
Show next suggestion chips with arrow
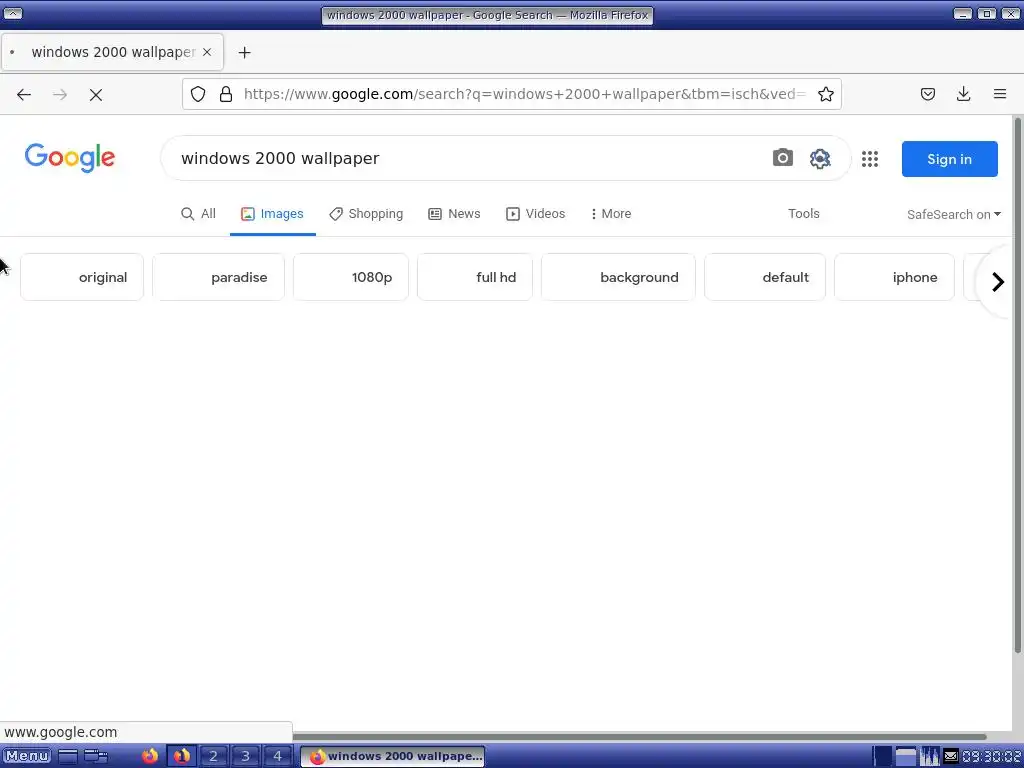pos(997,282)
